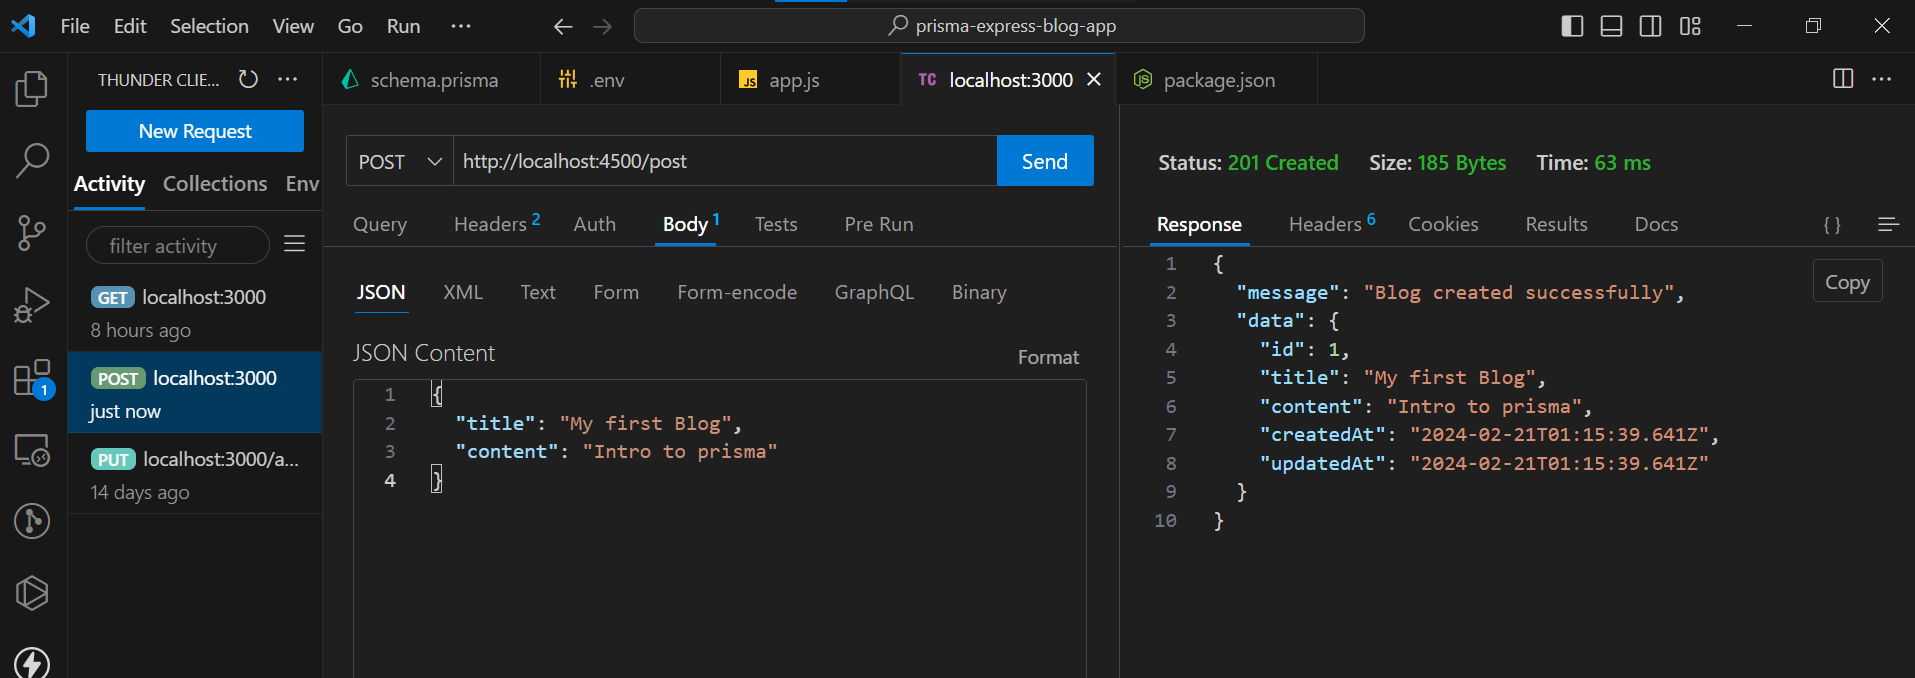Send the POST request

[x=1045, y=161]
